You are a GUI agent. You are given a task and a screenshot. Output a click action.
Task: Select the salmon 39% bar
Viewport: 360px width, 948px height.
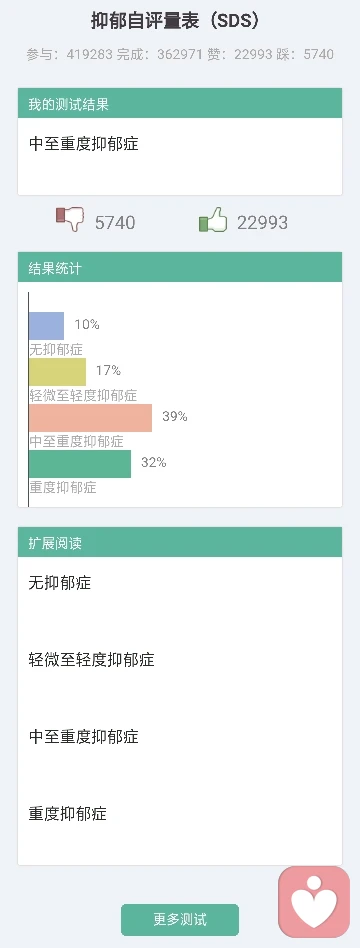(90, 418)
